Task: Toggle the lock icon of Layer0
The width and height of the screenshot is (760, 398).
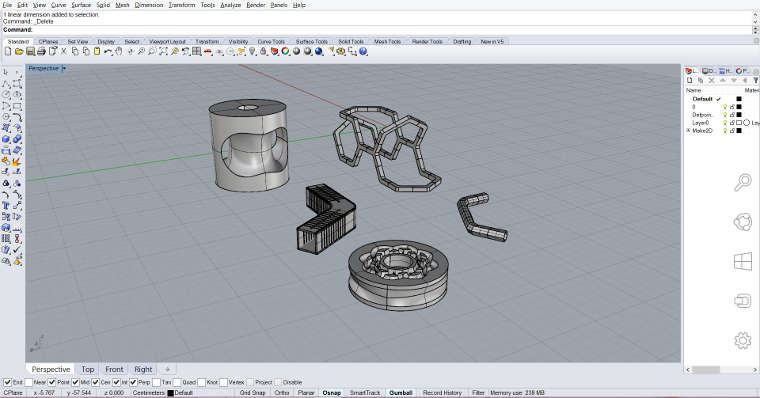Action: [x=732, y=123]
